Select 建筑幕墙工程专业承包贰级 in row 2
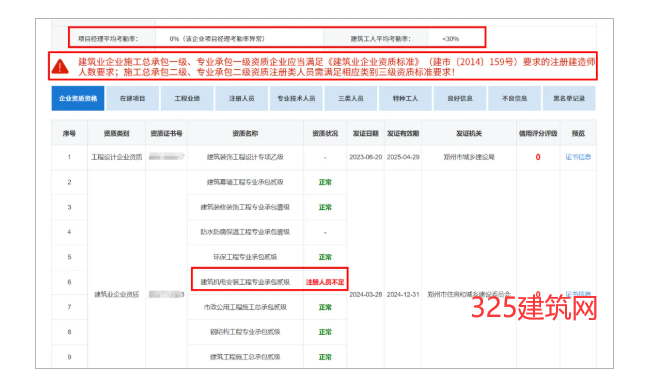Viewport: 657px width, 387px height. tap(245, 182)
